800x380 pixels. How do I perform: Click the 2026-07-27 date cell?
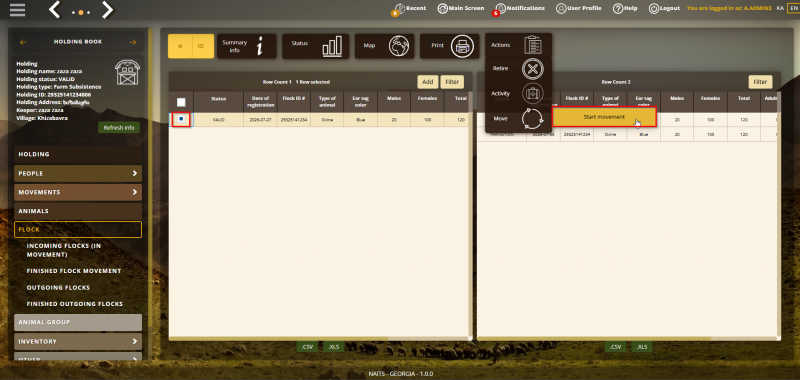tap(260, 120)
